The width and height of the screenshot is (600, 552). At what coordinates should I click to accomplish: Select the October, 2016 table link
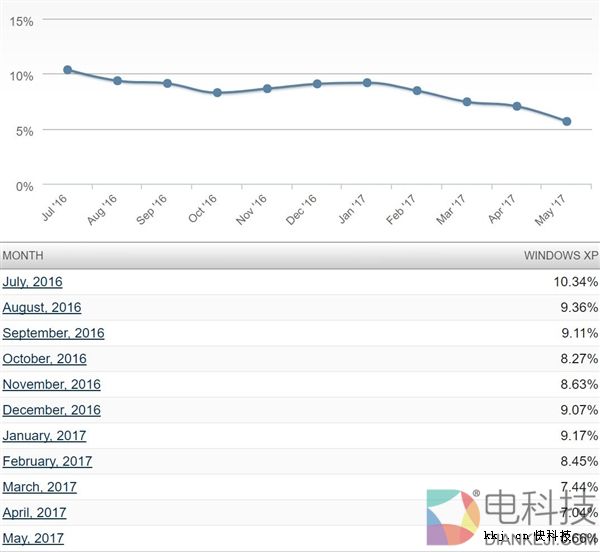[x=44, y=359]
